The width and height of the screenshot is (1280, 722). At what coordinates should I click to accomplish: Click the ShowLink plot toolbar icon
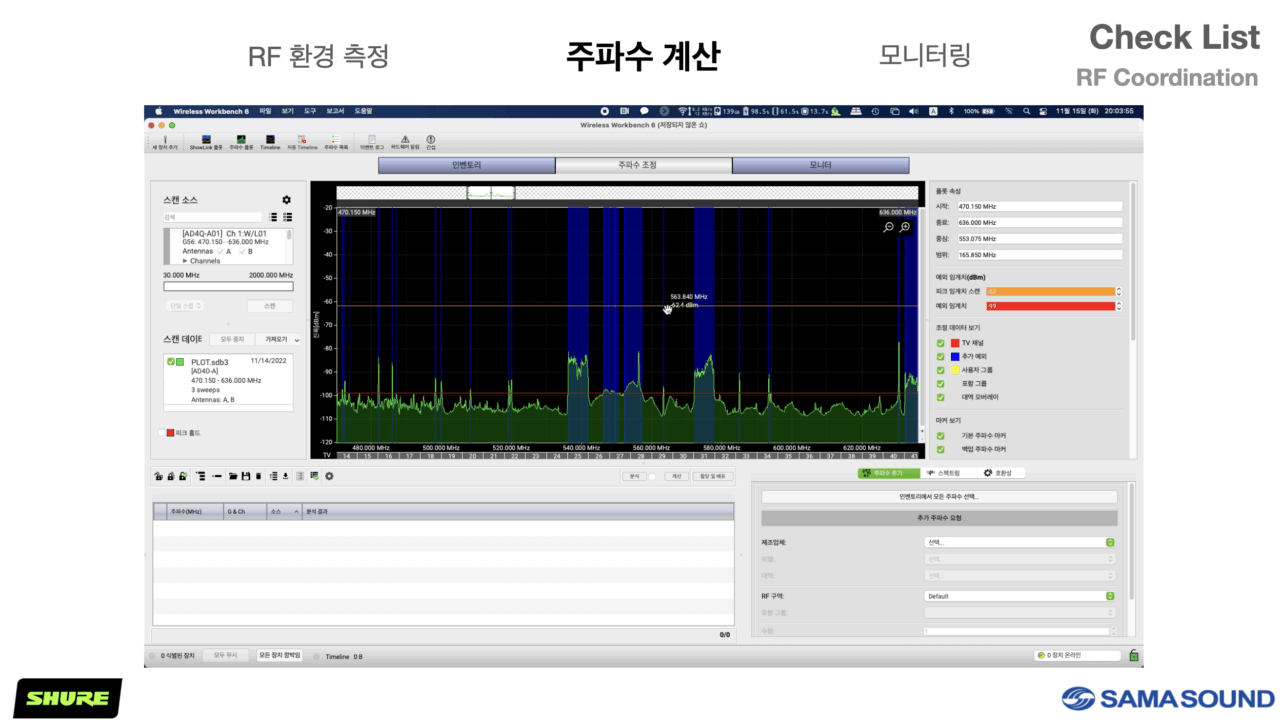coord(205,141)
